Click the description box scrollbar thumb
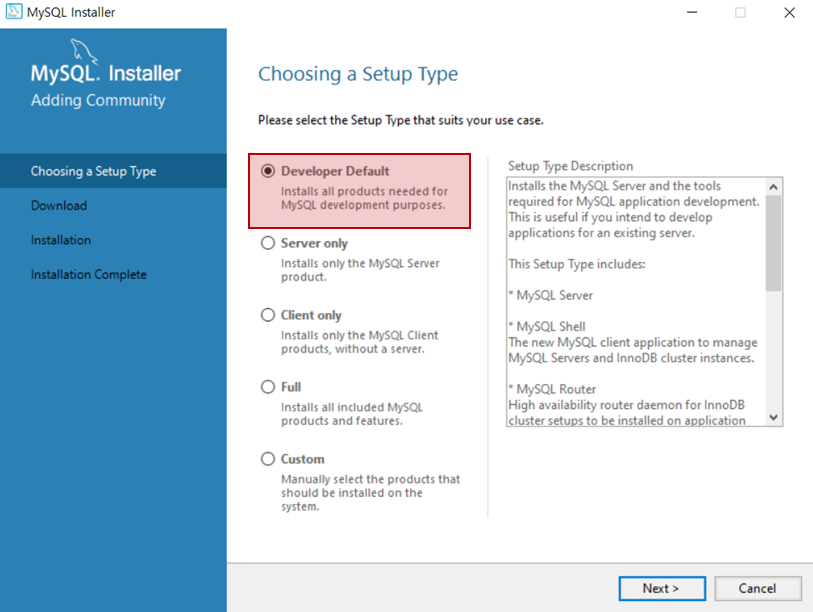 pos(774,243)
